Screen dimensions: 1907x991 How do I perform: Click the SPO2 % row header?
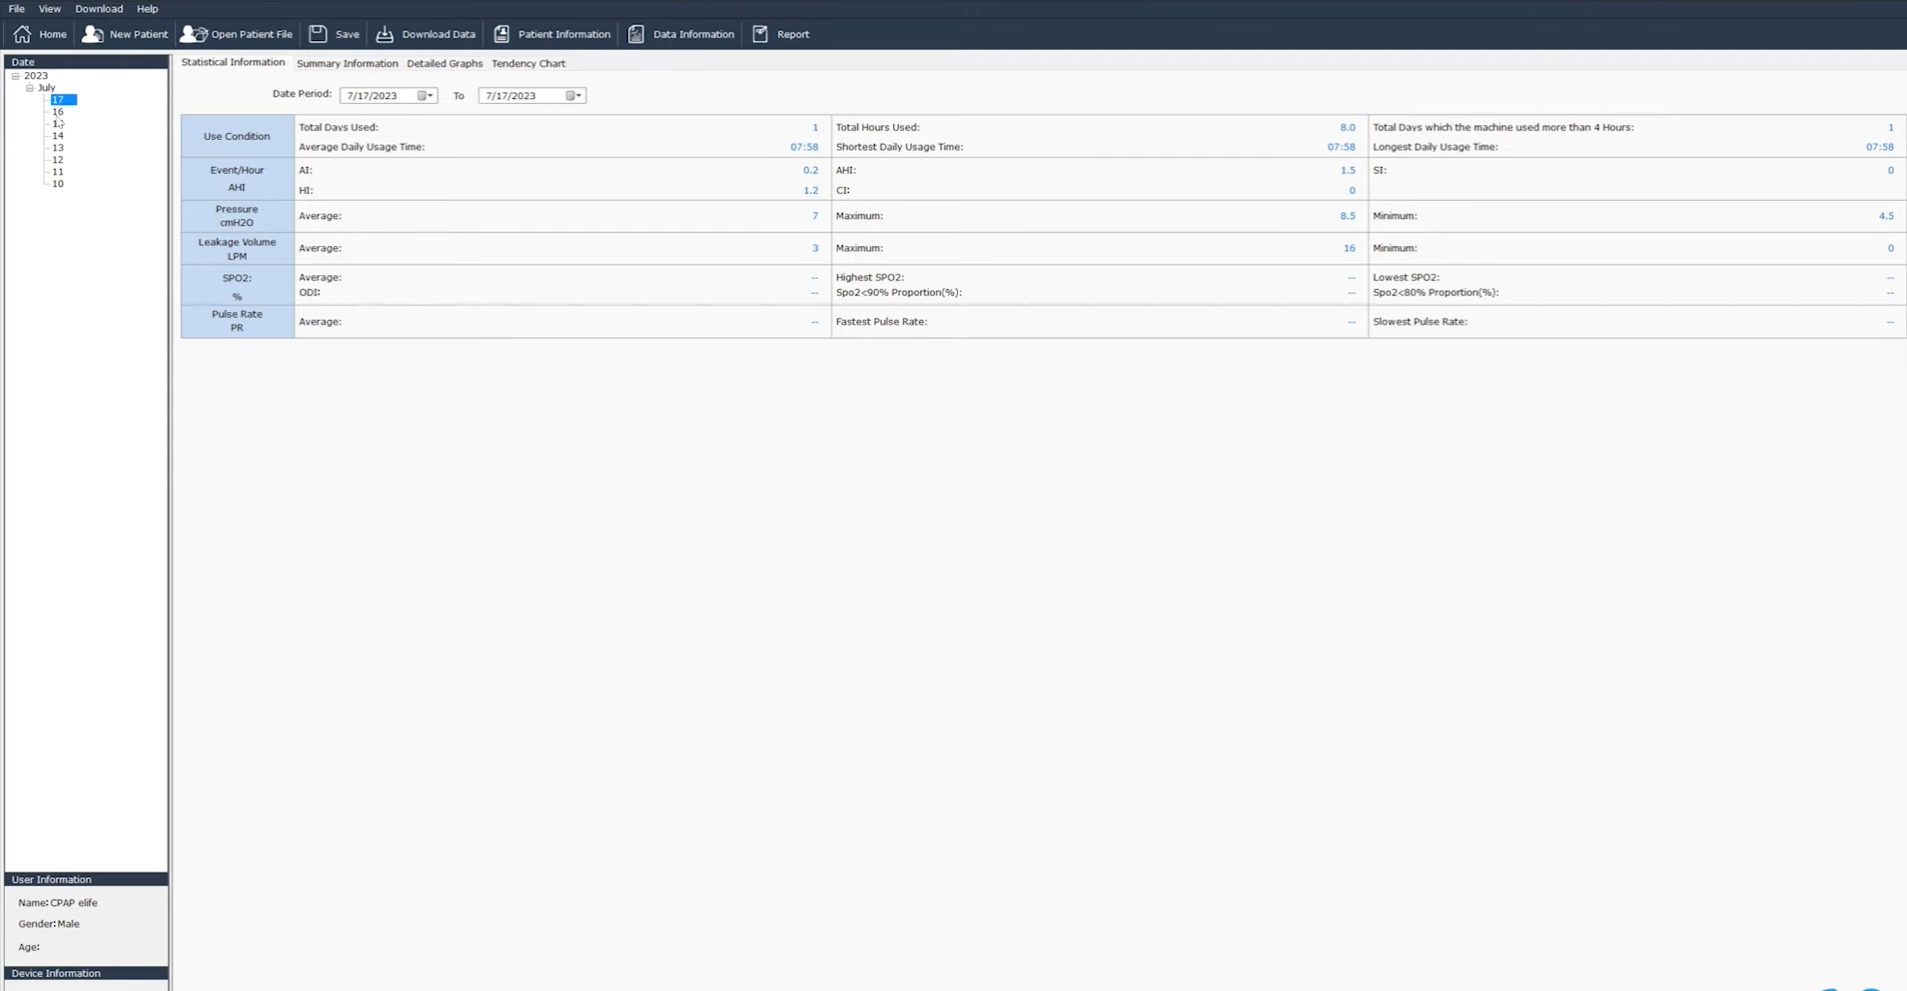pos(237,286)
